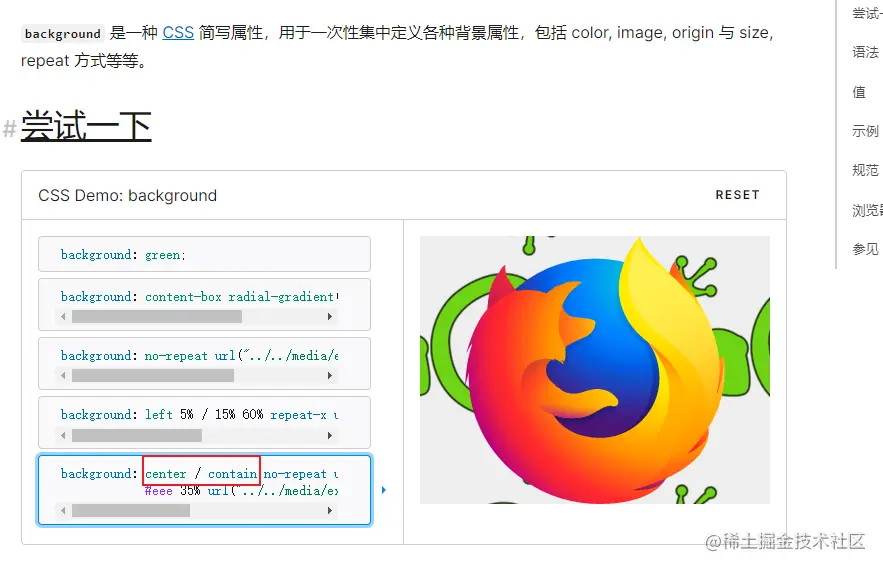Viewport: 883px width, 569px height.
Task: Select the 'center / contain no-repeat' example
Action: click(204, 490)
